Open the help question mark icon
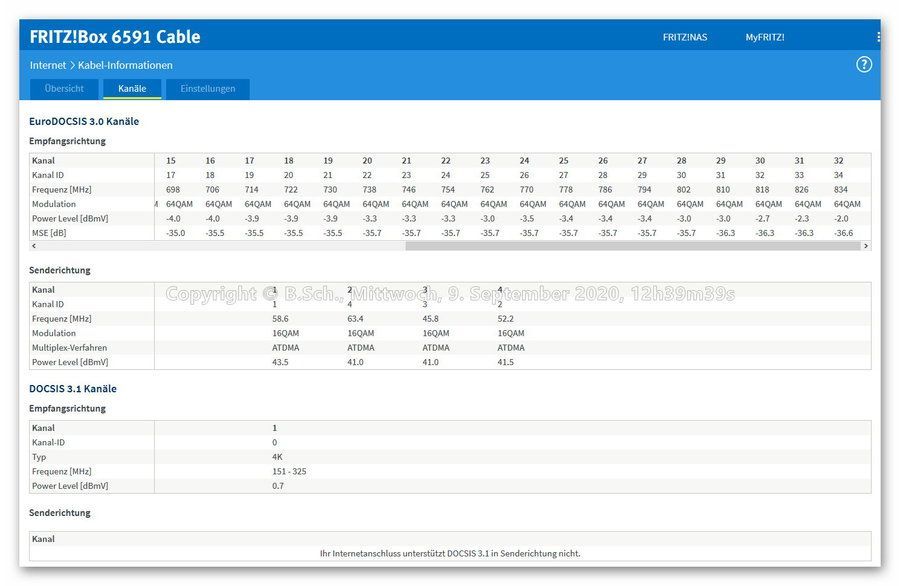 (864, 65)
